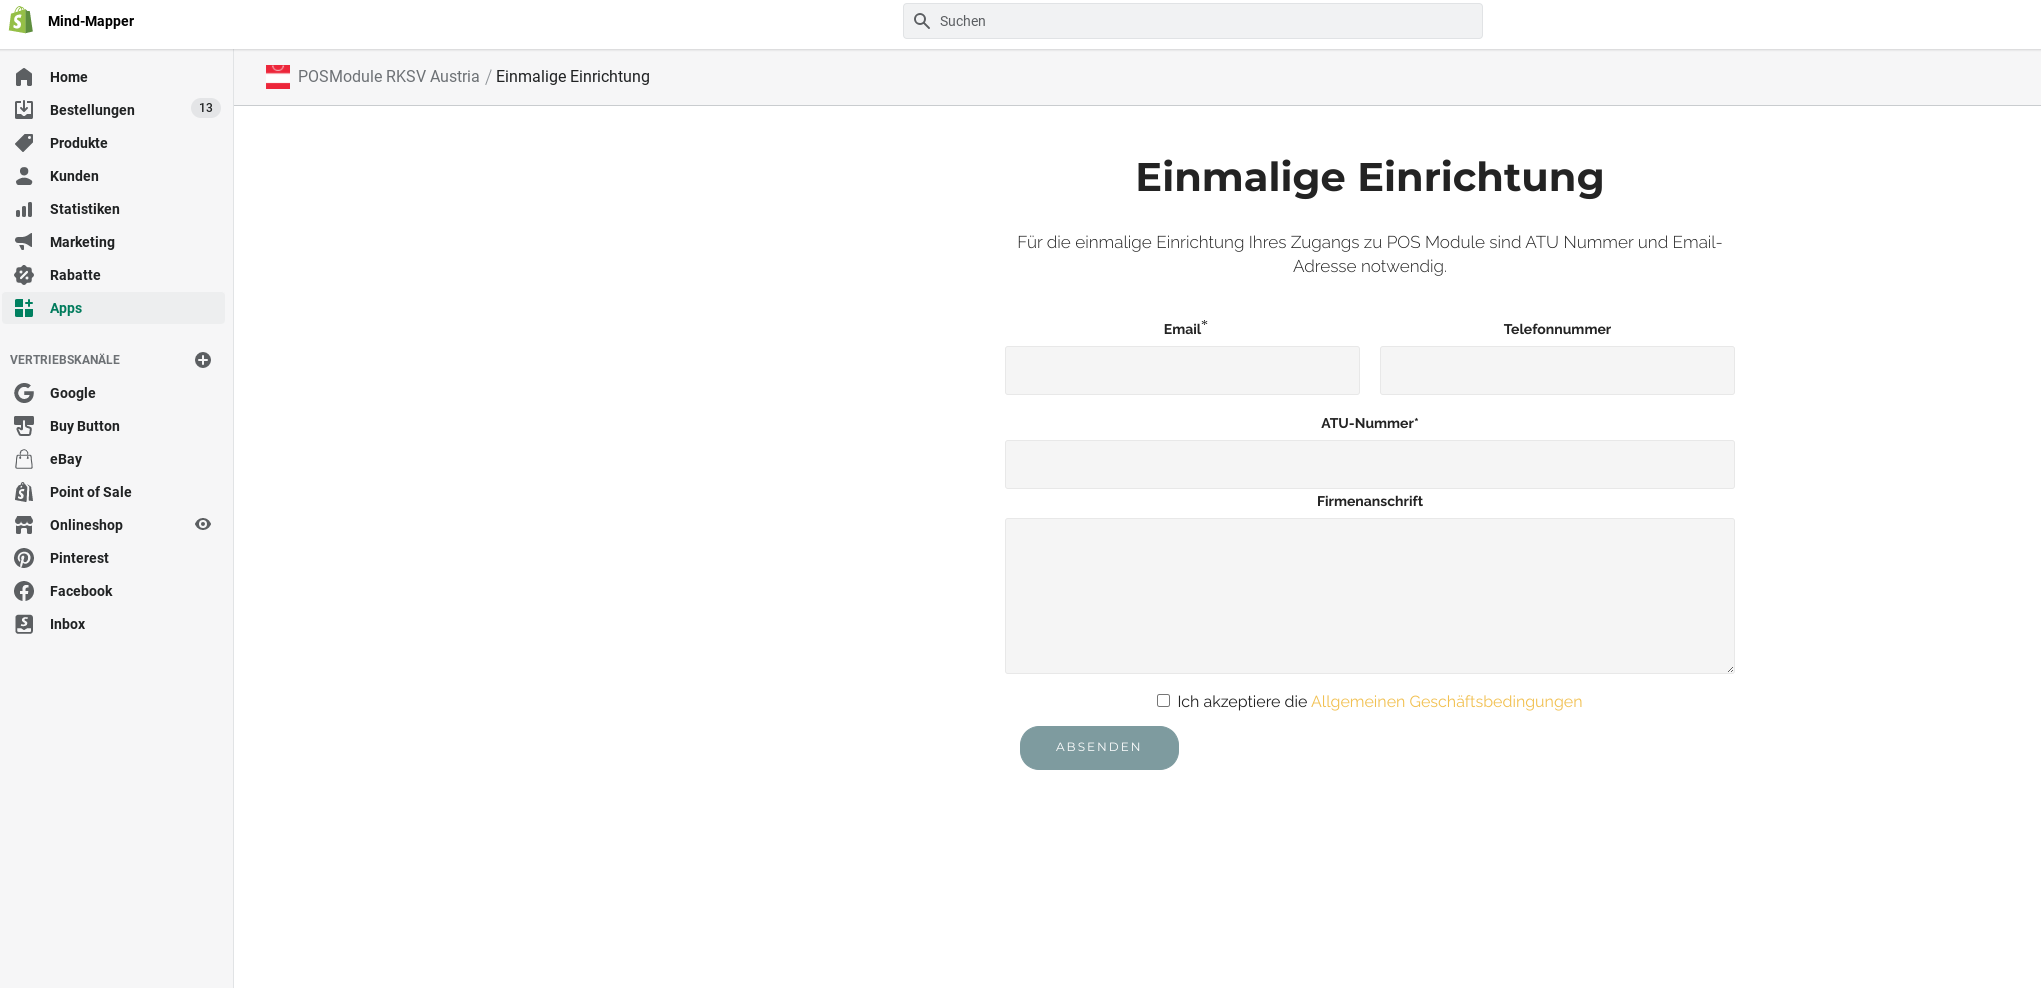Click the Einmalige Einrichtung breadcrumb text

[x=573, y=77]
